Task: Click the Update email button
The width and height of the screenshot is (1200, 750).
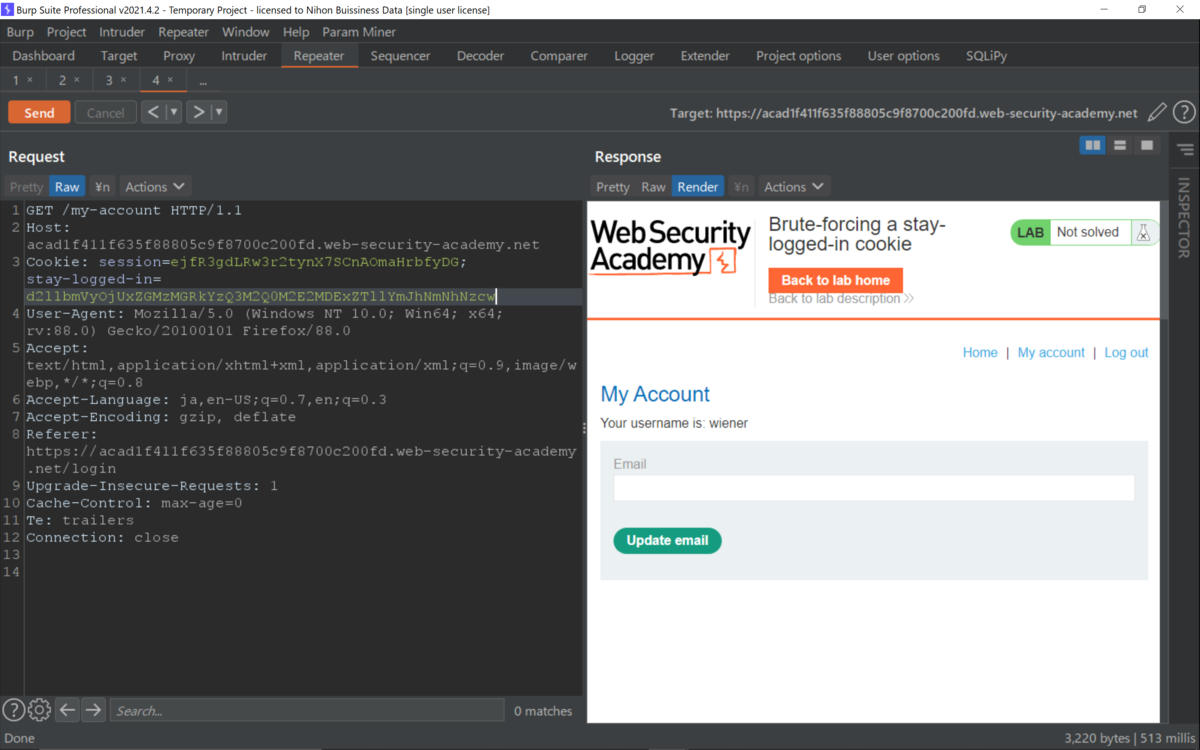Action: pos(667,540)
